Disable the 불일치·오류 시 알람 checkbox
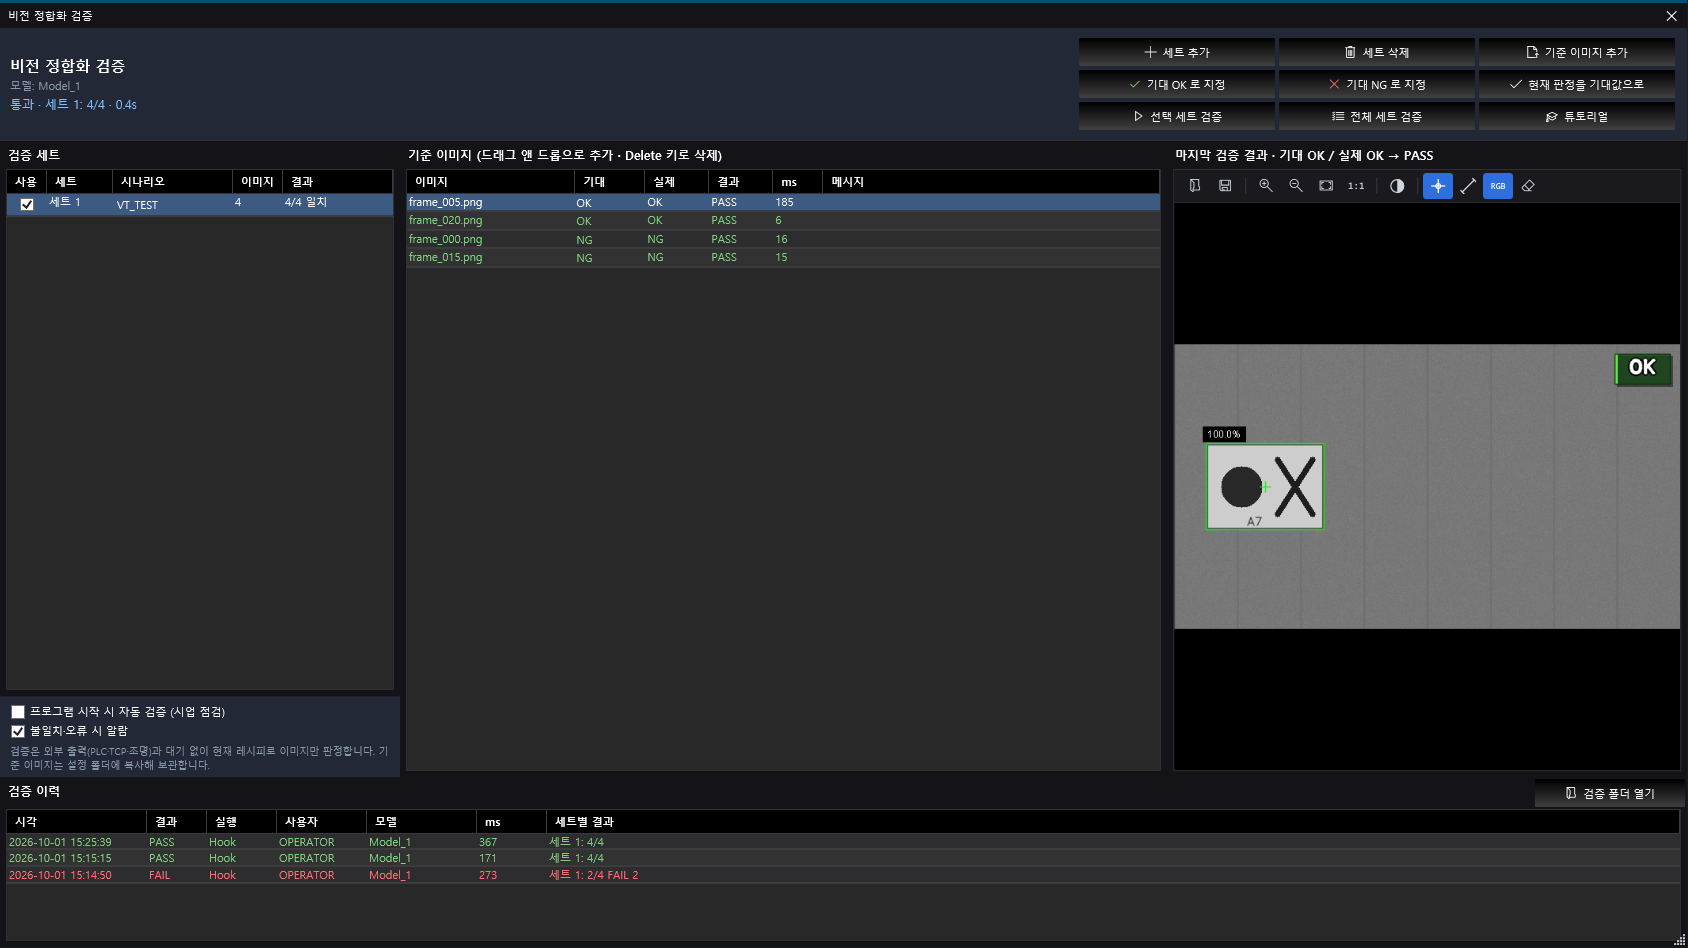The height and width of the screenshot is (948, 1688). coord(18,731)
